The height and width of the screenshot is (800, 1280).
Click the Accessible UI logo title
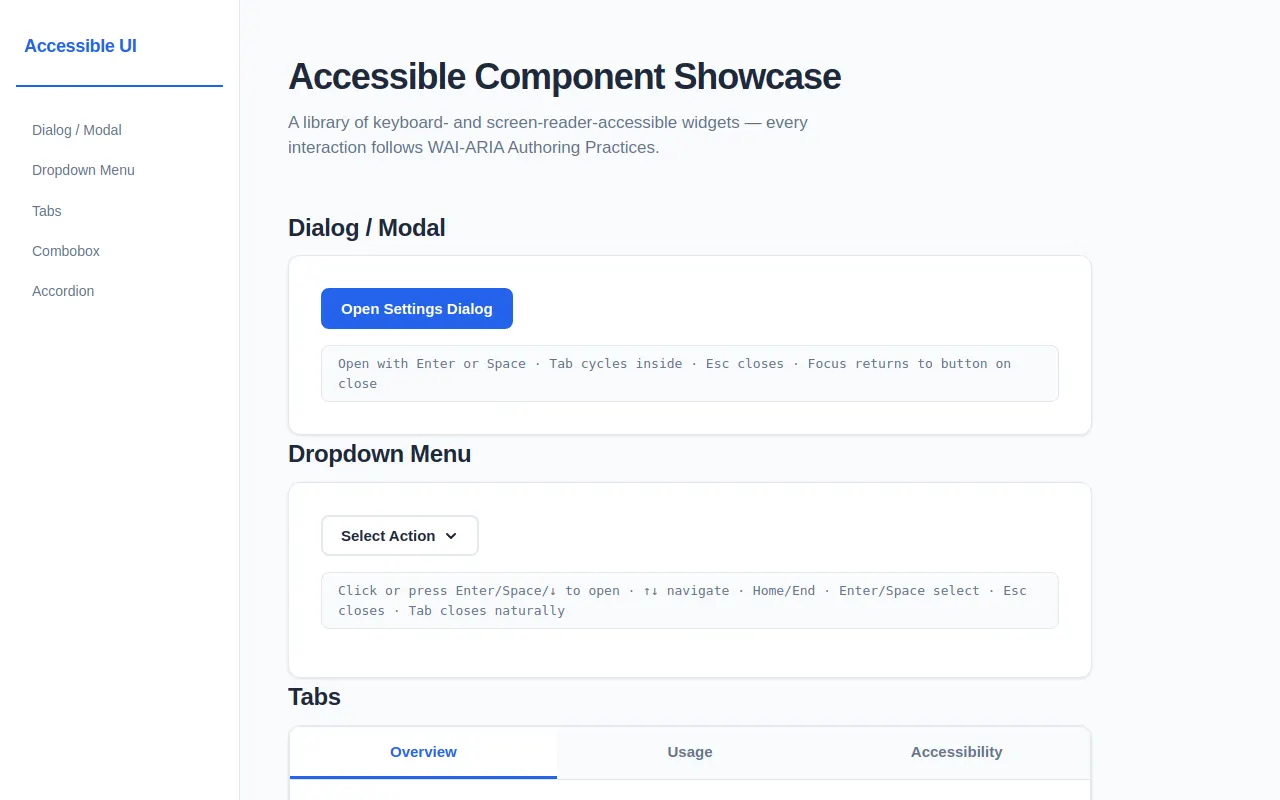[x=80, y=46]
